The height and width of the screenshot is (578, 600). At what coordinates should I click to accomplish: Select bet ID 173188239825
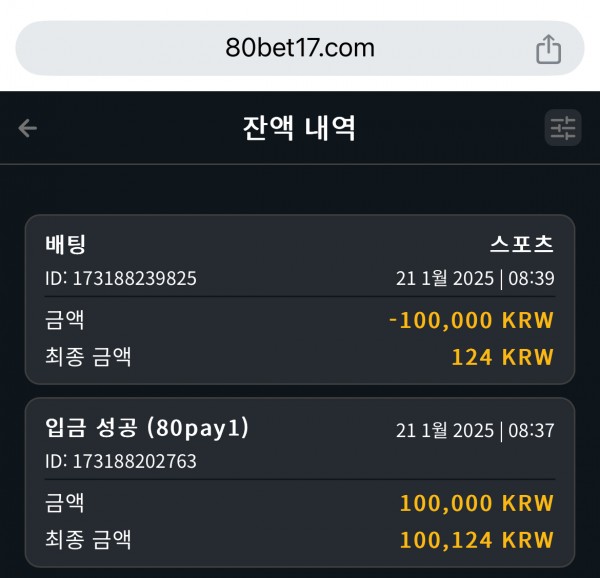click(x=121, y=278)
